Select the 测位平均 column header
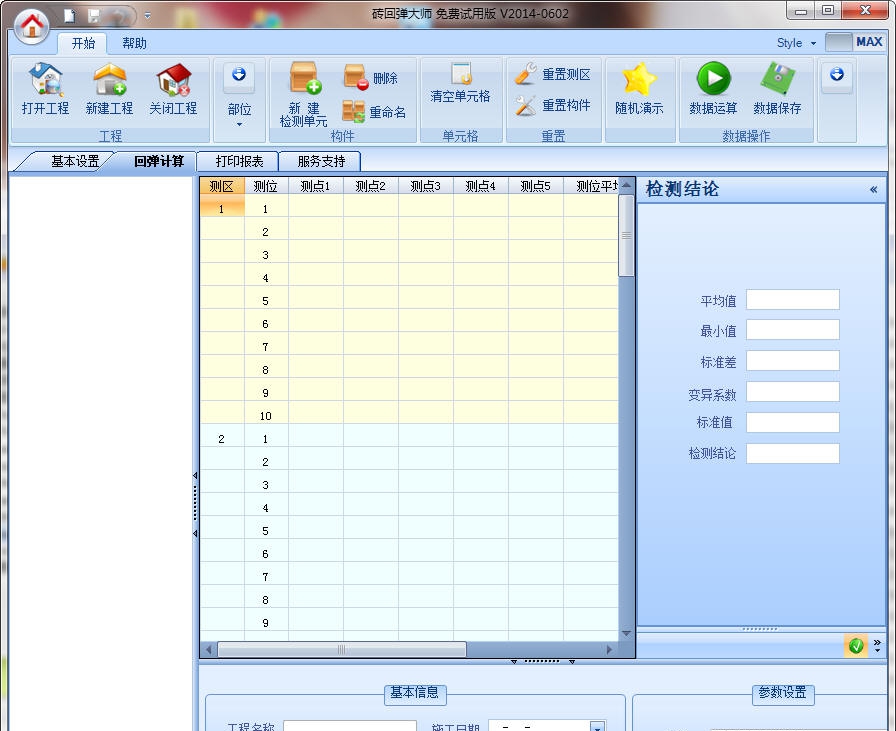The width and height of the screenshot is (896, 731). (591, 186)
